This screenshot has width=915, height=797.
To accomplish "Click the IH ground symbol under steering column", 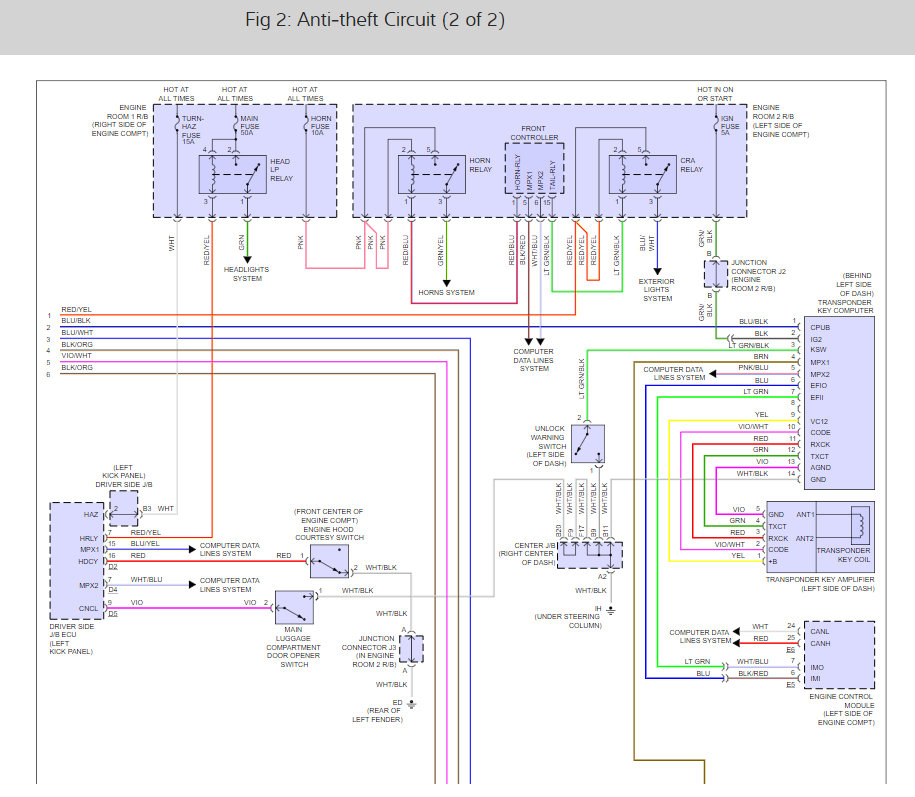I will (610, 611).
